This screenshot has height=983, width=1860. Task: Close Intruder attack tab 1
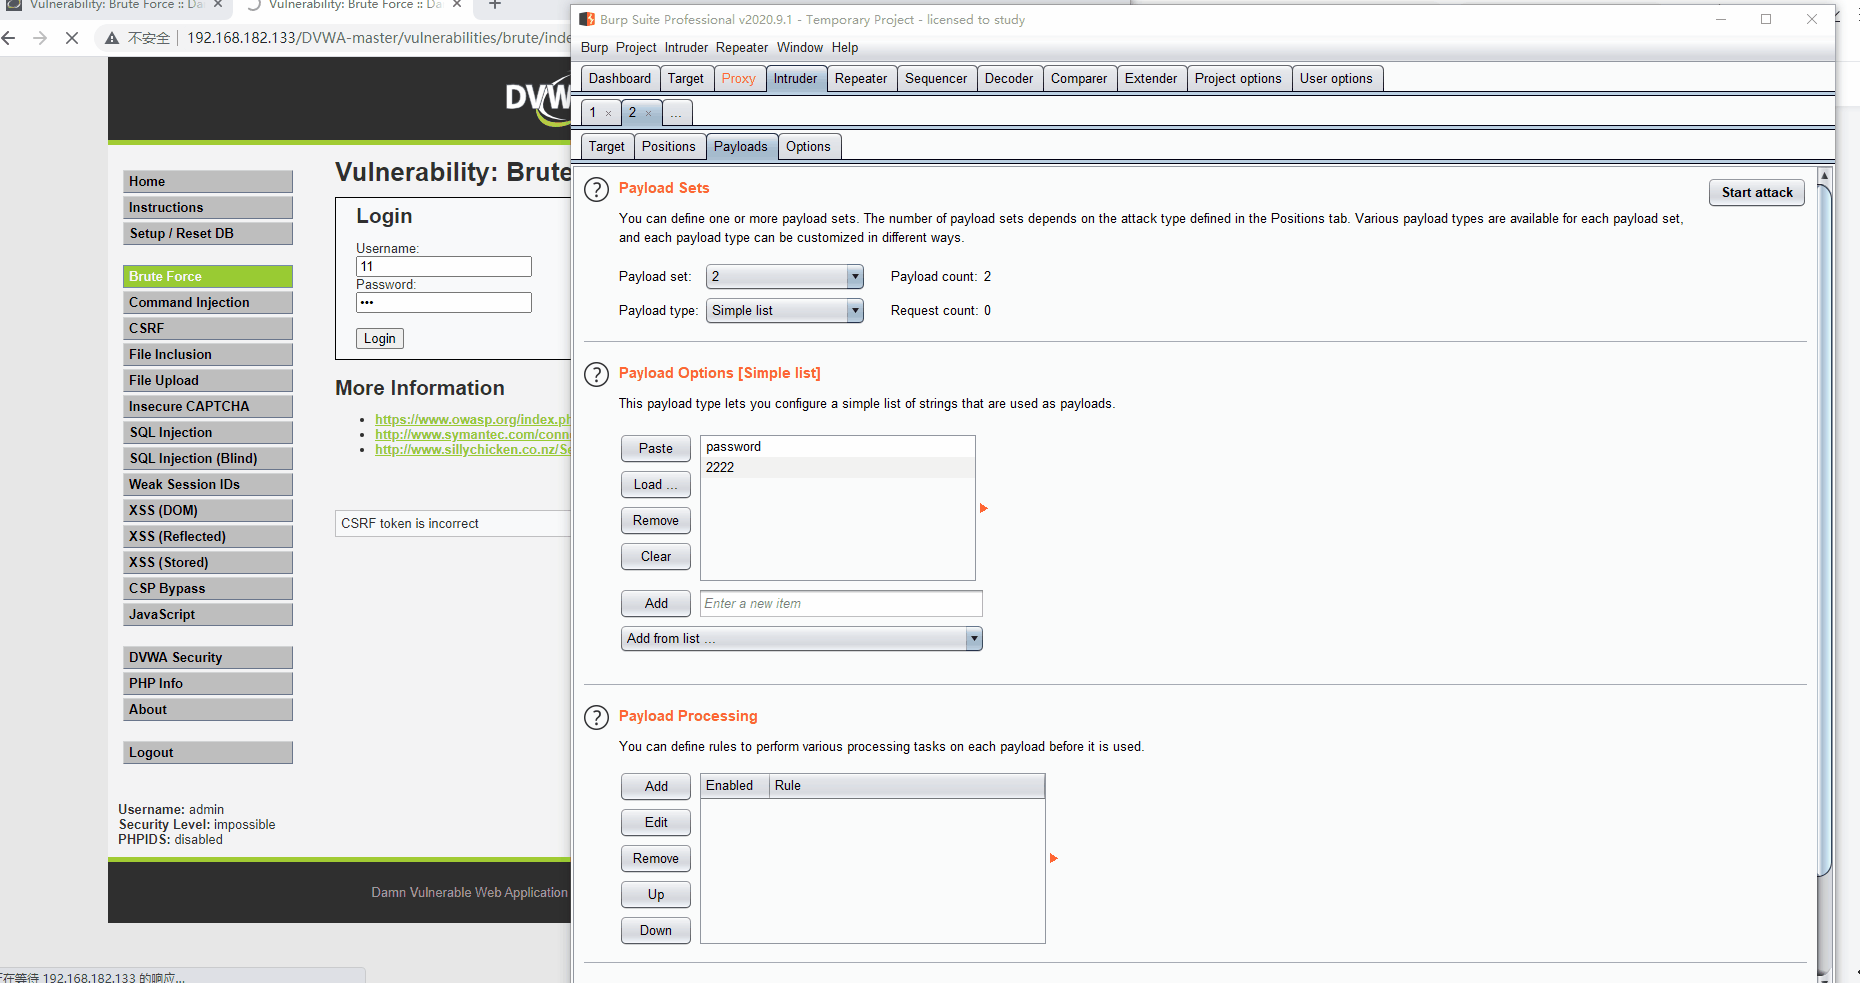tap(608, 113)
